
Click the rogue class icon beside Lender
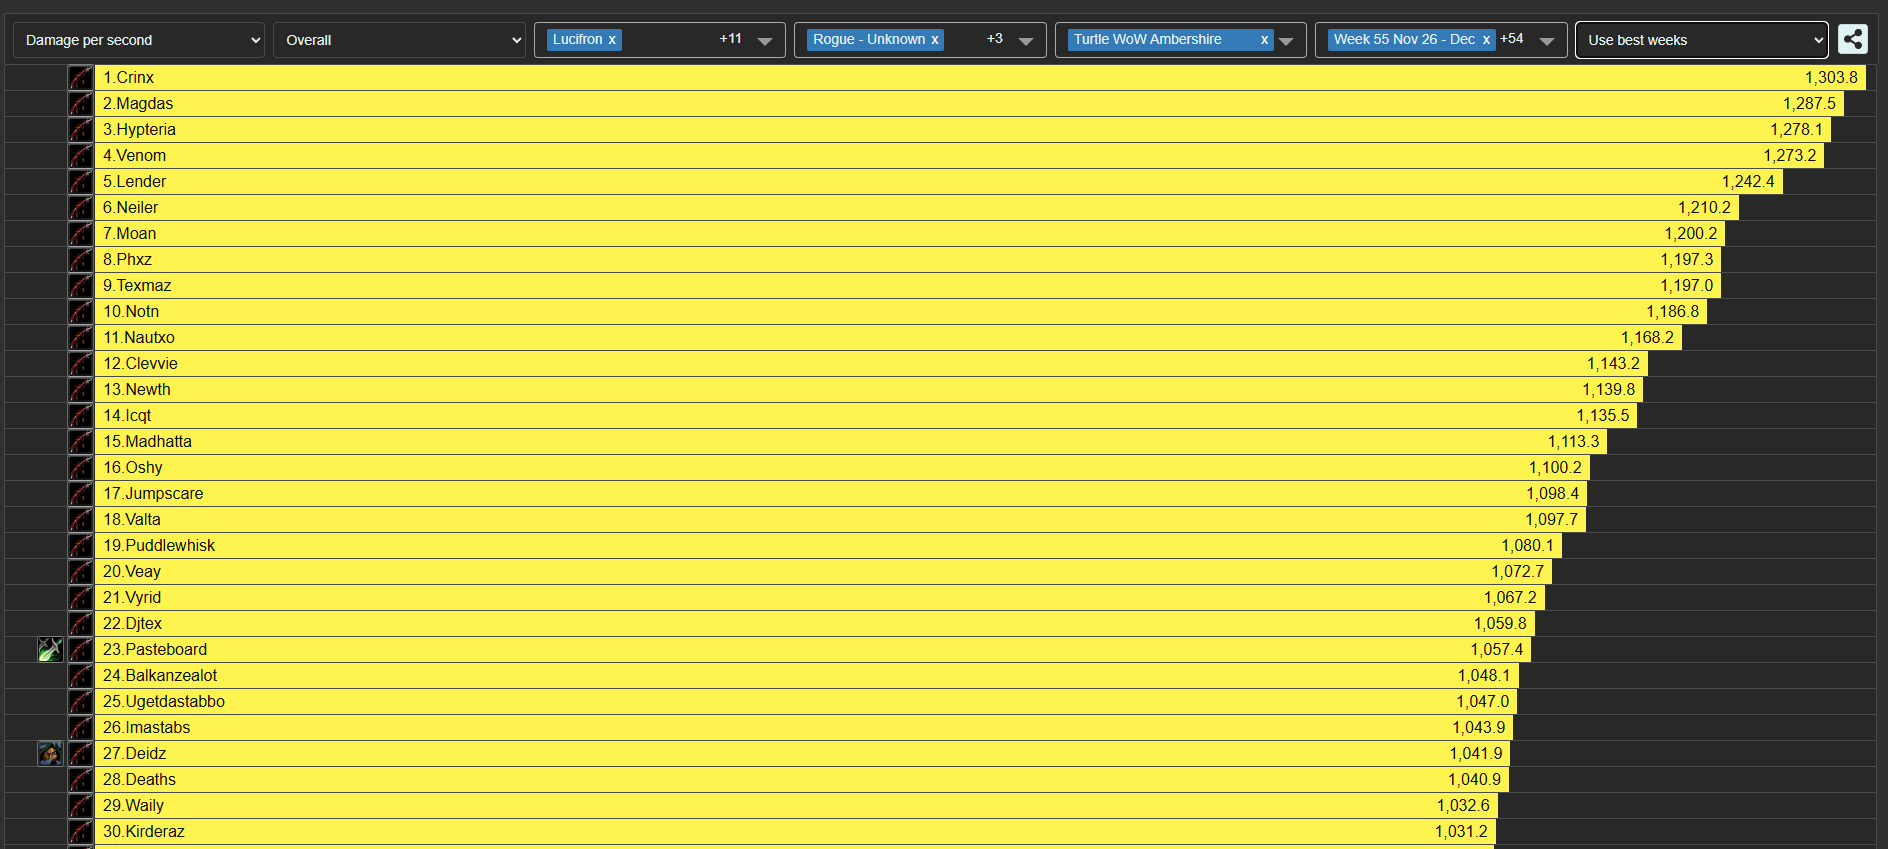coord(80,181)
